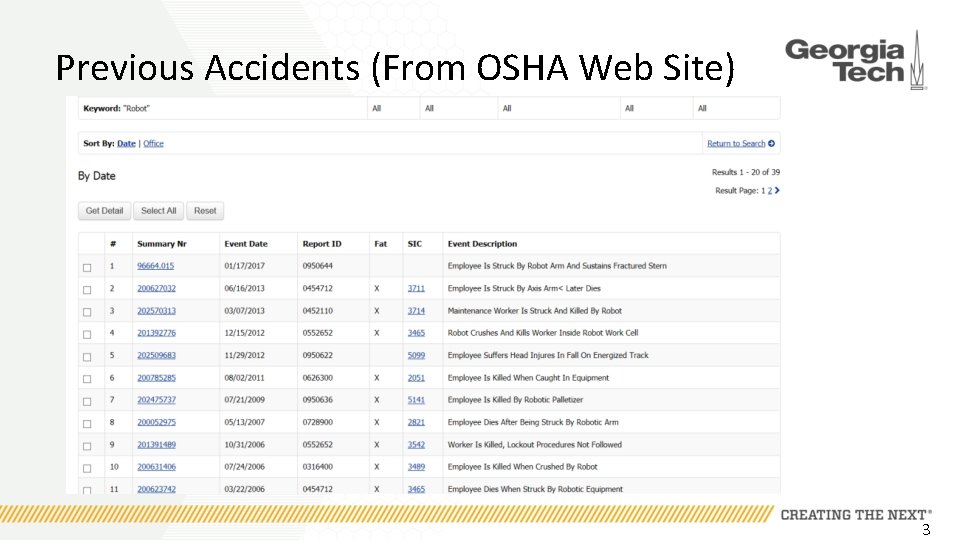Image resolution: width=960 pixels, height=540 pixels.
Task: Open SIC code 5099 link
Action: pyautogui.click(x=416, y=355)
